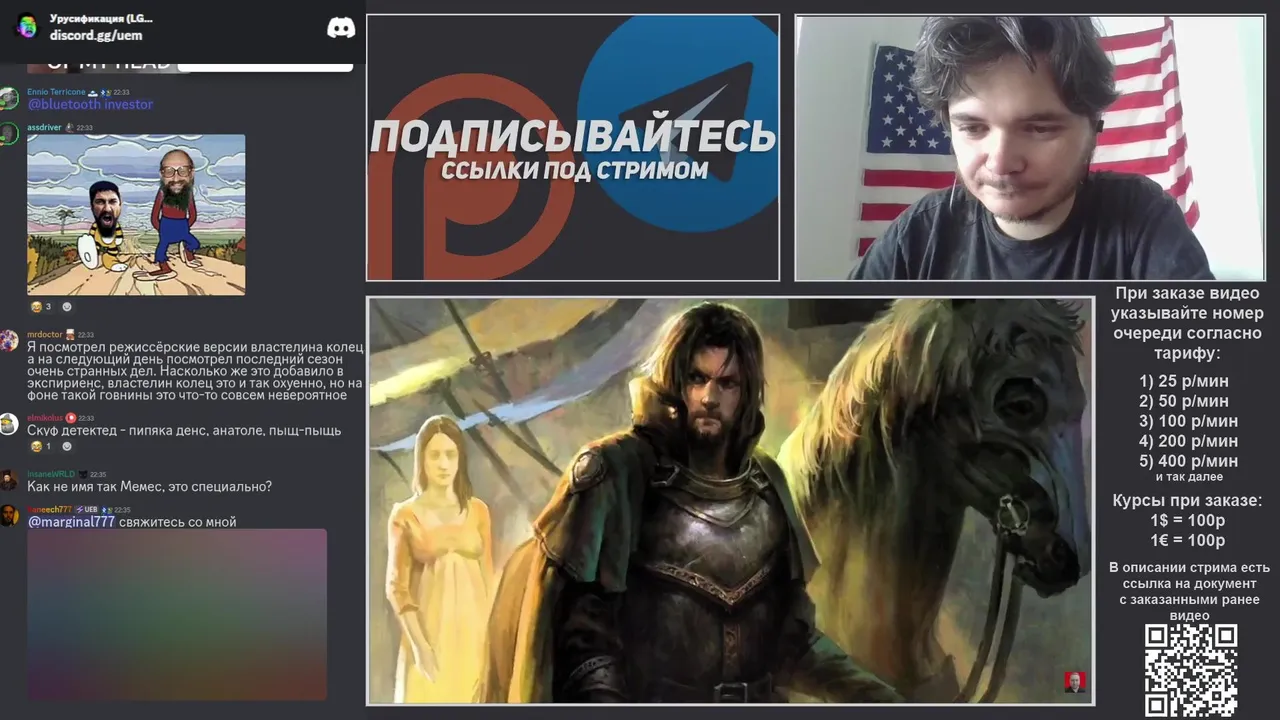Click mrdoctor's role badge icon

70,335
